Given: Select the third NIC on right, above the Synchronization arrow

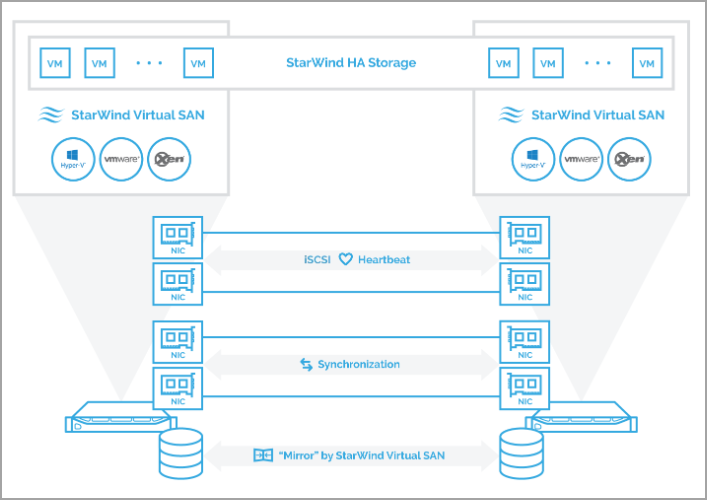Looking at the screenshot, I should (525, 342).
